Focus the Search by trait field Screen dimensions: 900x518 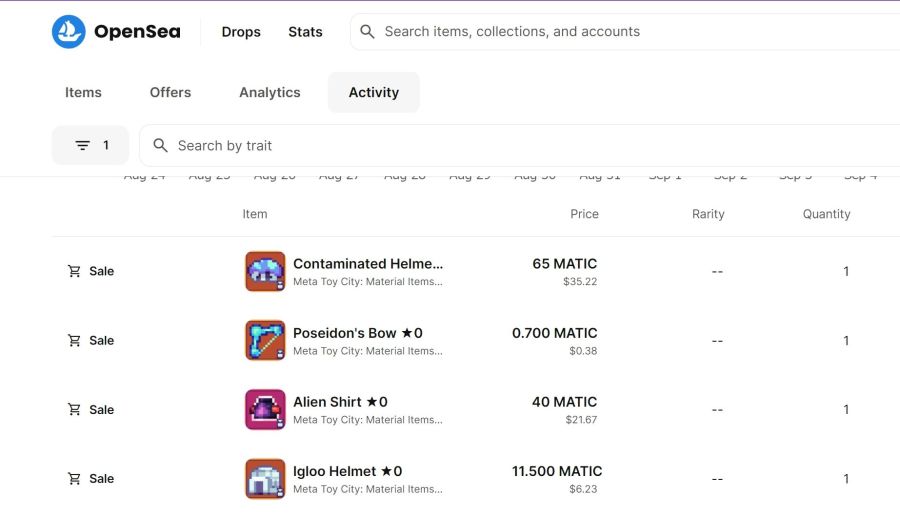[x=519, y=145]
